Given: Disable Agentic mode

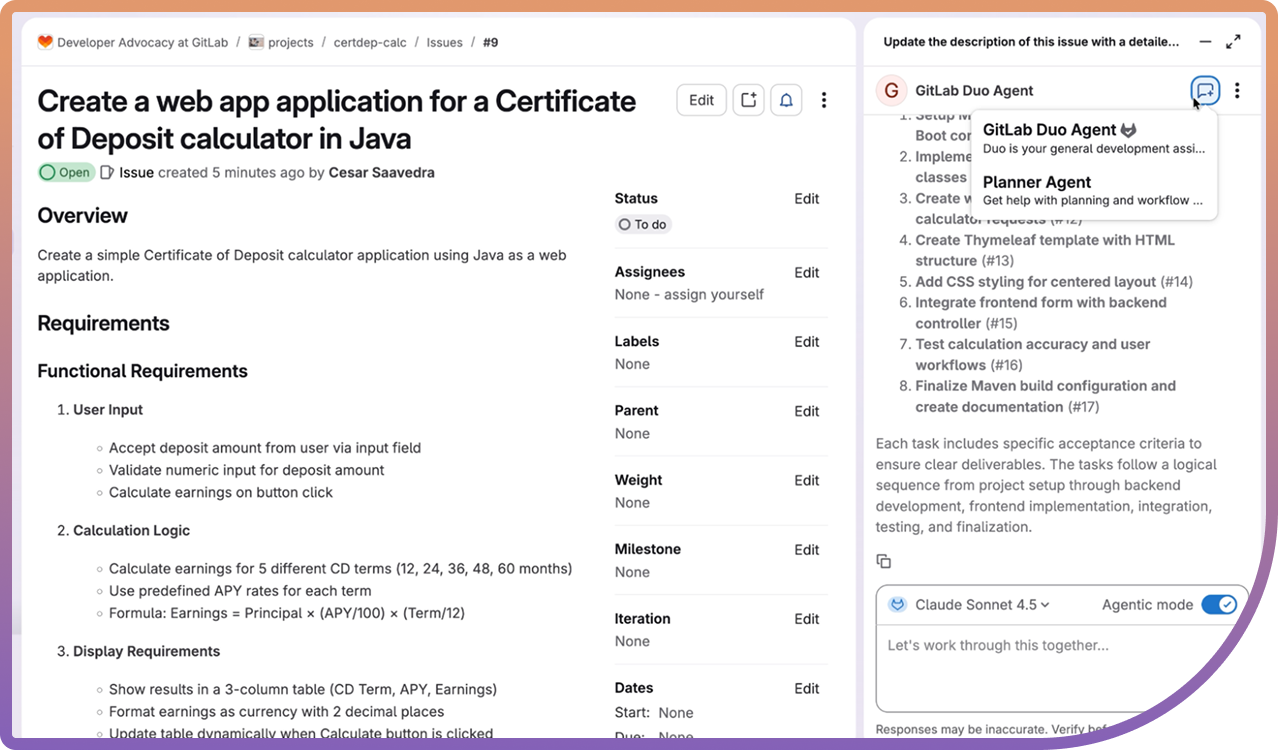Looking at the screenshot, I should (x=1221, y=604).
